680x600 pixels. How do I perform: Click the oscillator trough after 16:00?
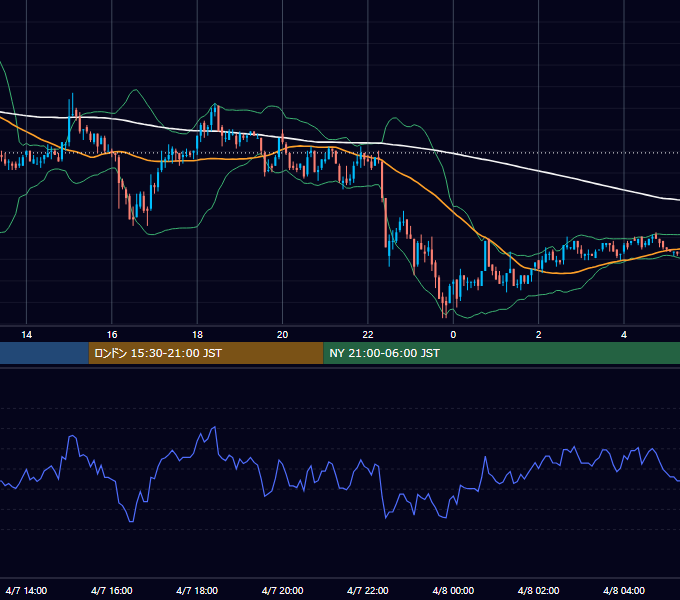click(131, 520)
